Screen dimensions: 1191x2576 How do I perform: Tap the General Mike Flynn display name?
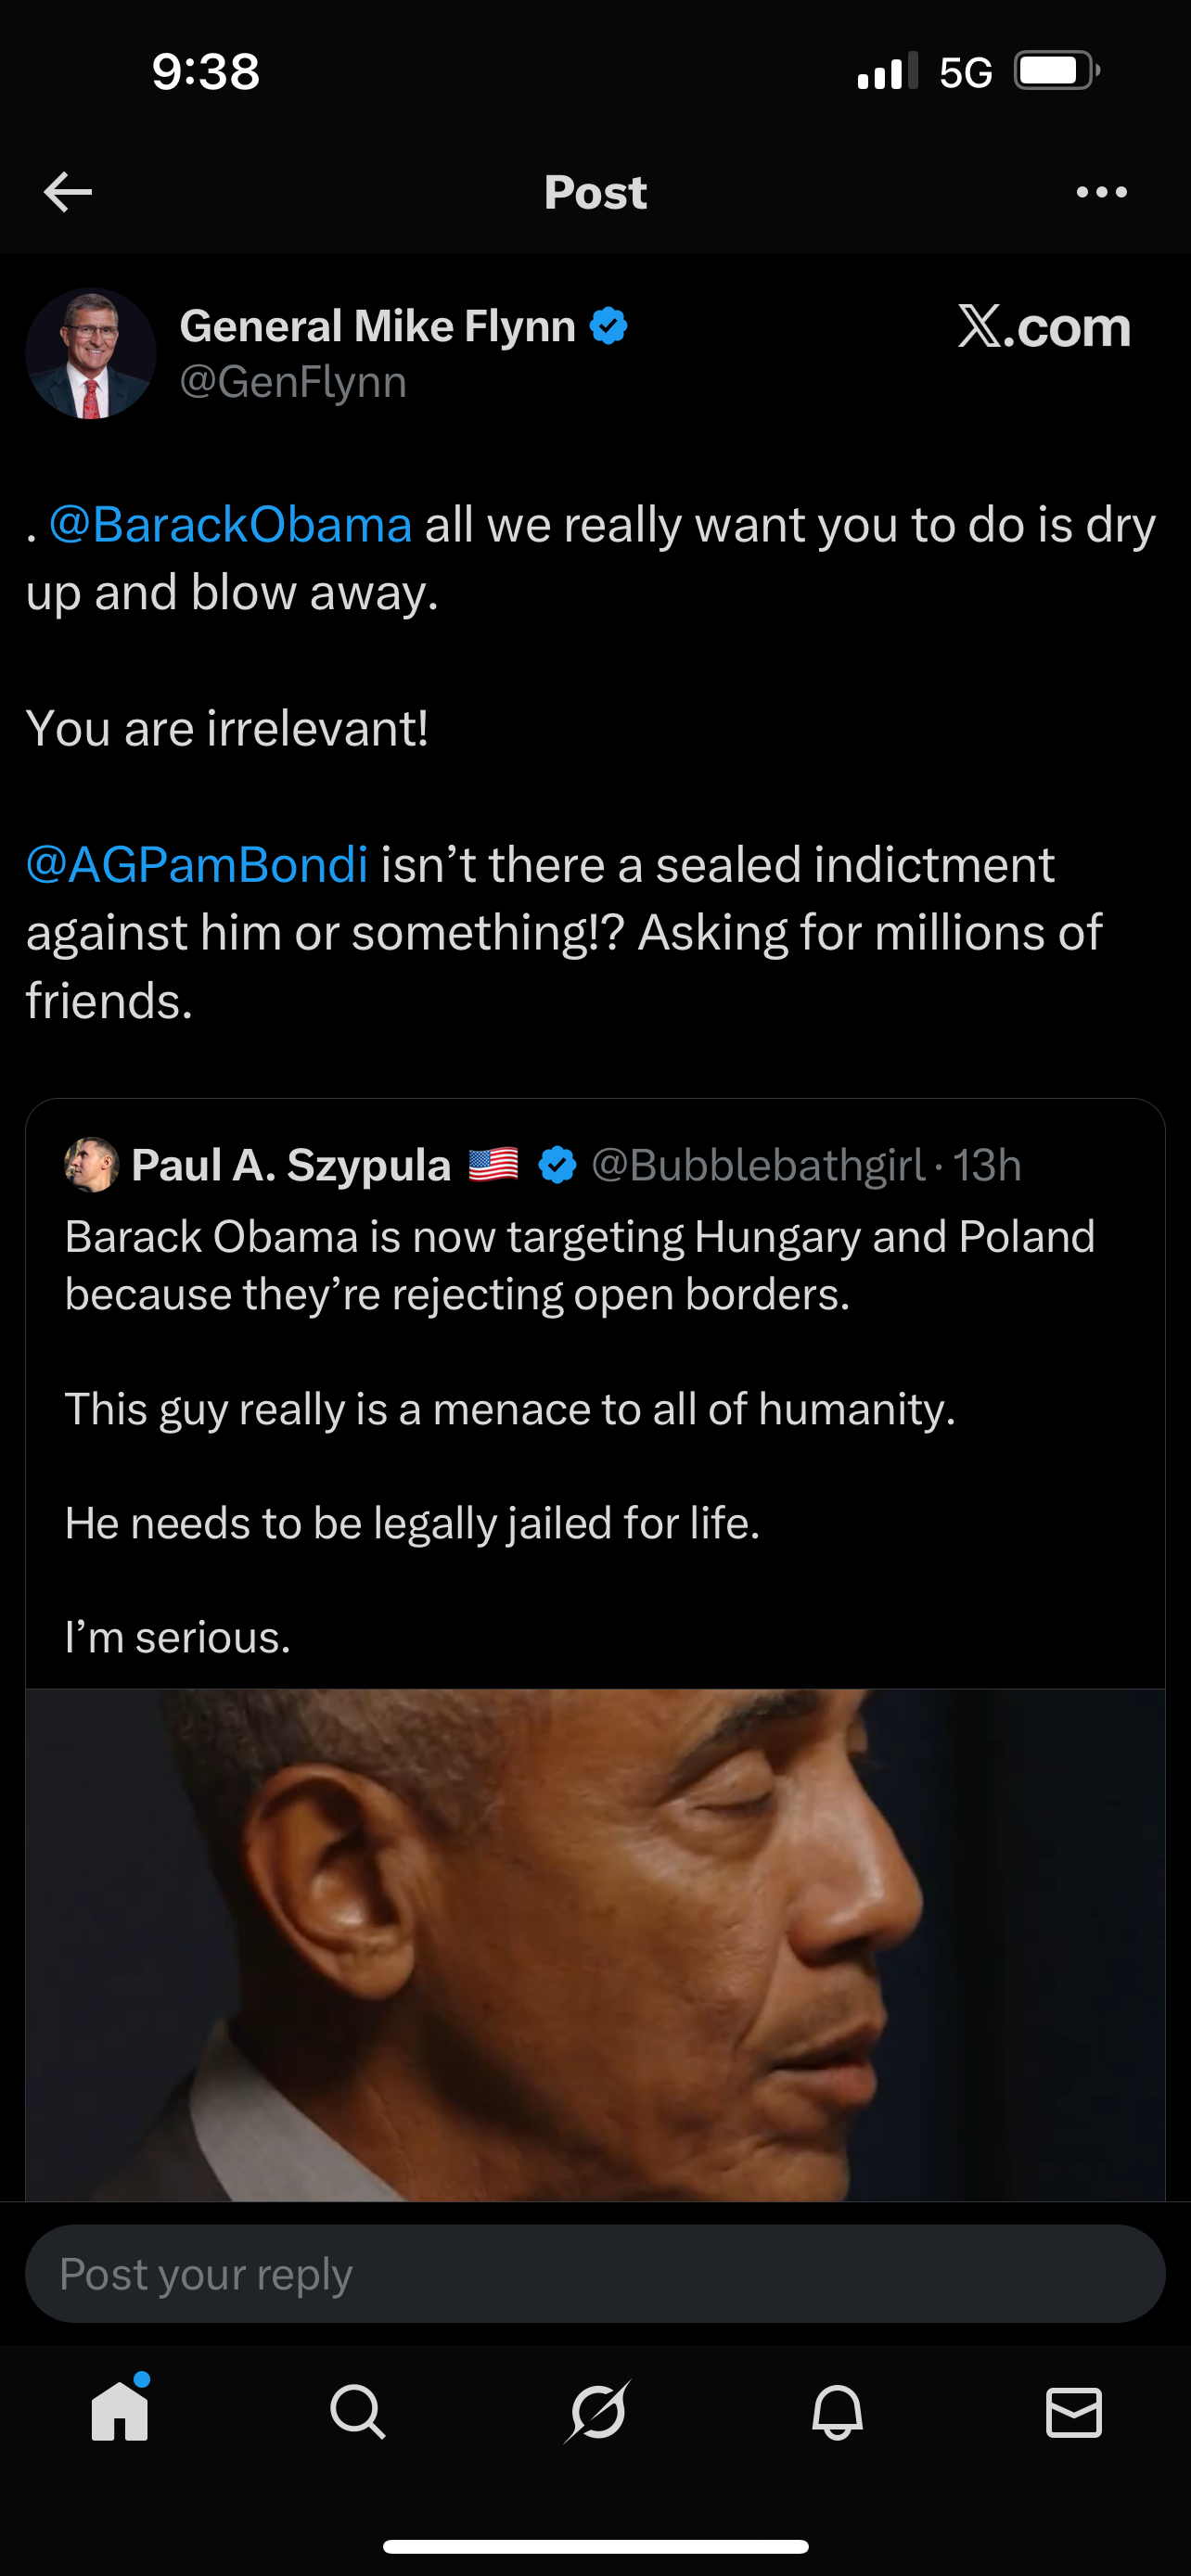click(377, 327)
